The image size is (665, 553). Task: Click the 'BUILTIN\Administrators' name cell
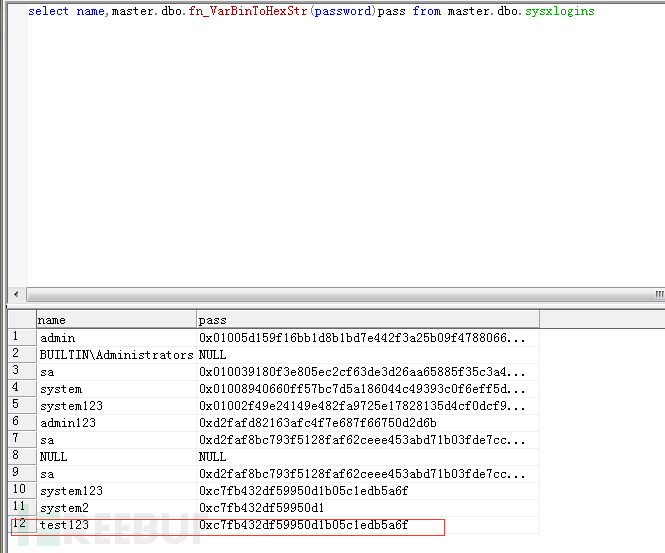(x=115, y=355)
